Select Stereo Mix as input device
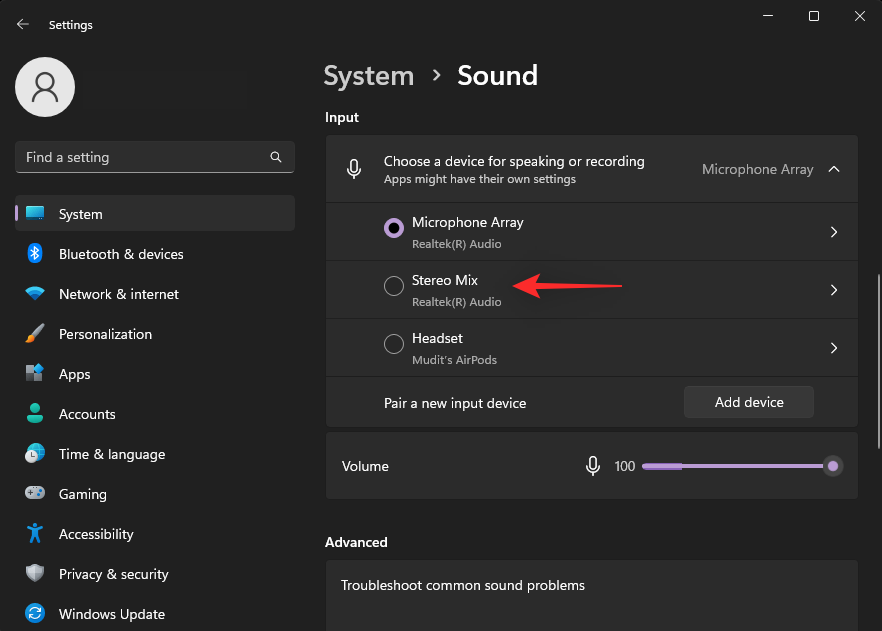Image resolution: width=882 pixels, height=631 pixels. [x=394, y=287]
